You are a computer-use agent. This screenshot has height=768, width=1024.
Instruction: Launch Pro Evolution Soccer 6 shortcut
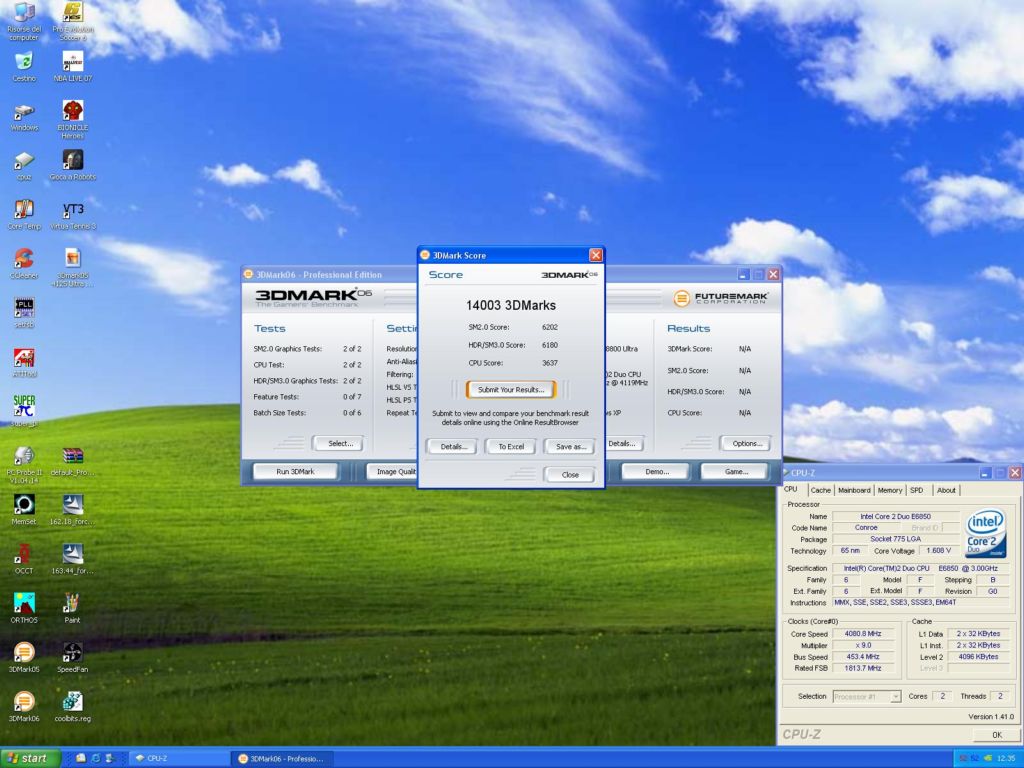click(x=72, y=21)
